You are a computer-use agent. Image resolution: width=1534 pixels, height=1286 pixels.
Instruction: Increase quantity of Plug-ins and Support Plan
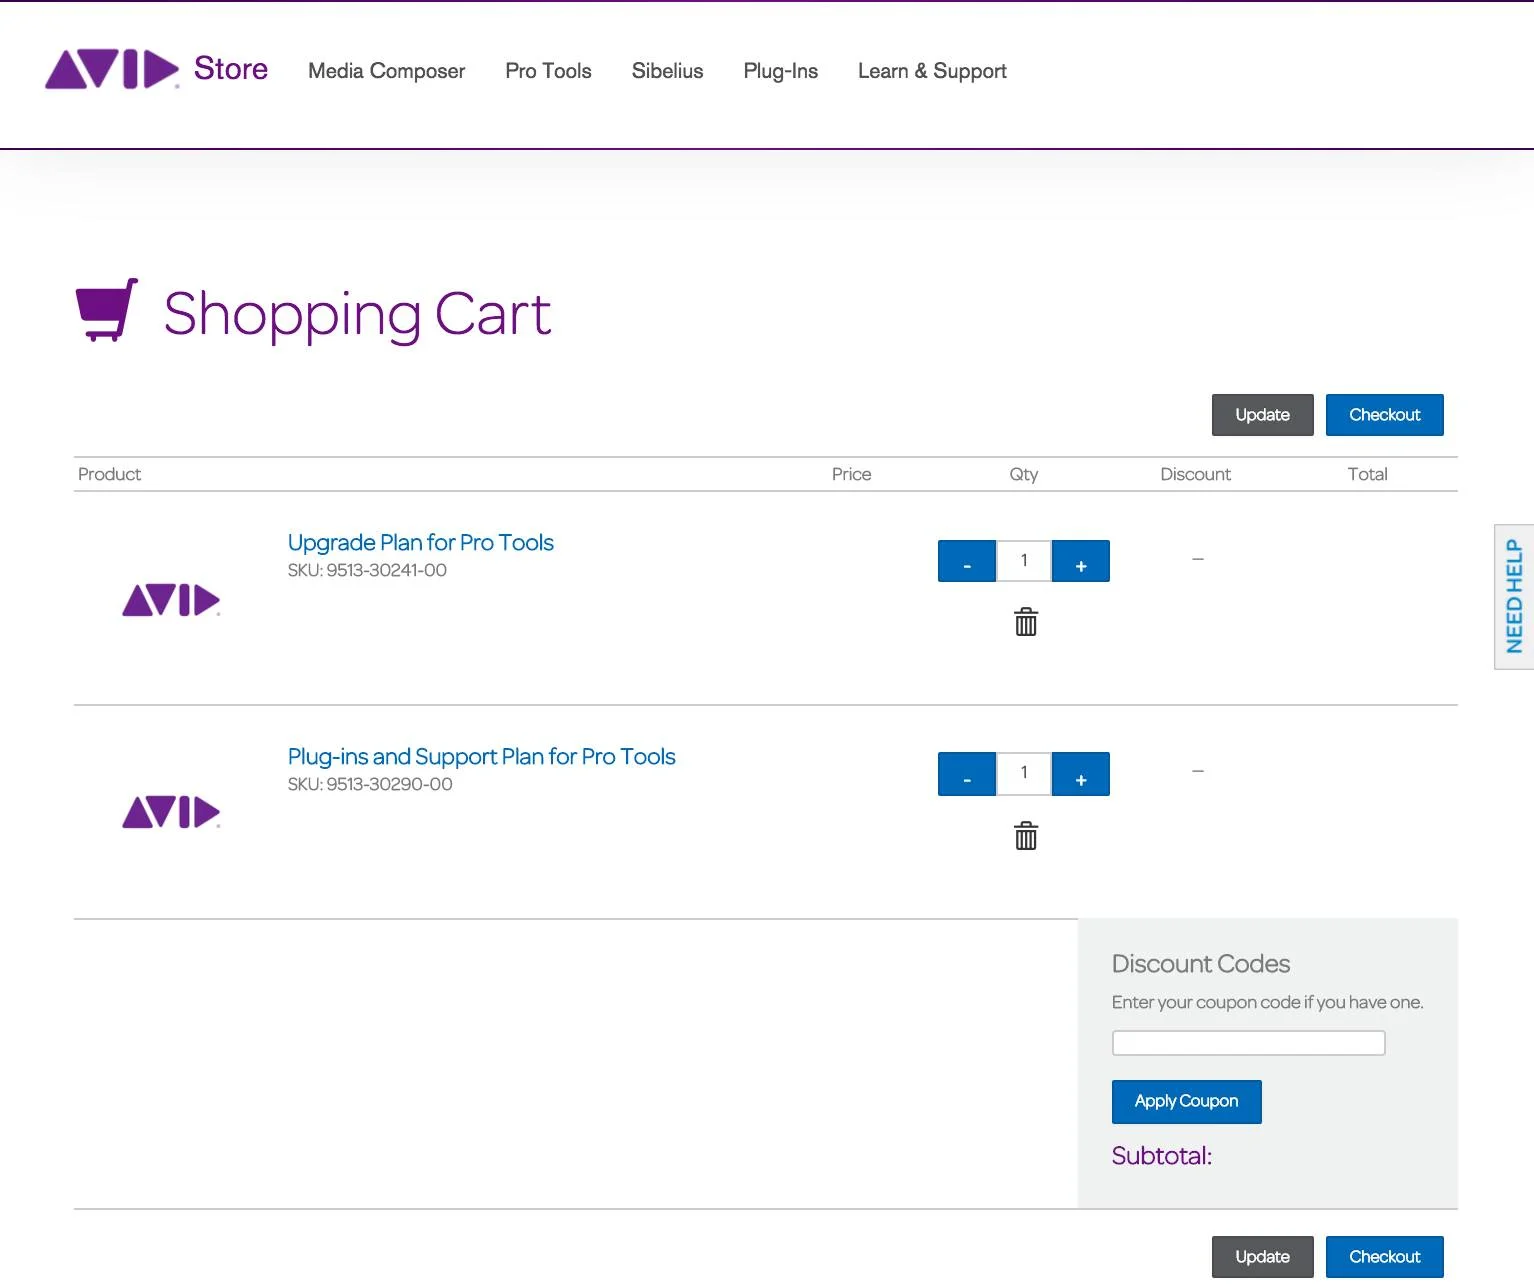pyautogui.click(x=1081, y=774)
